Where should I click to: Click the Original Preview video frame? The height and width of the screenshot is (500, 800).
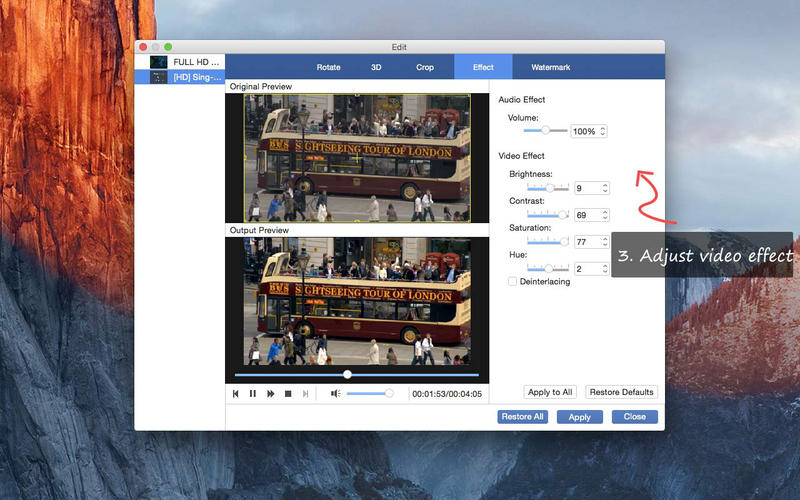(x=357, y=158)
